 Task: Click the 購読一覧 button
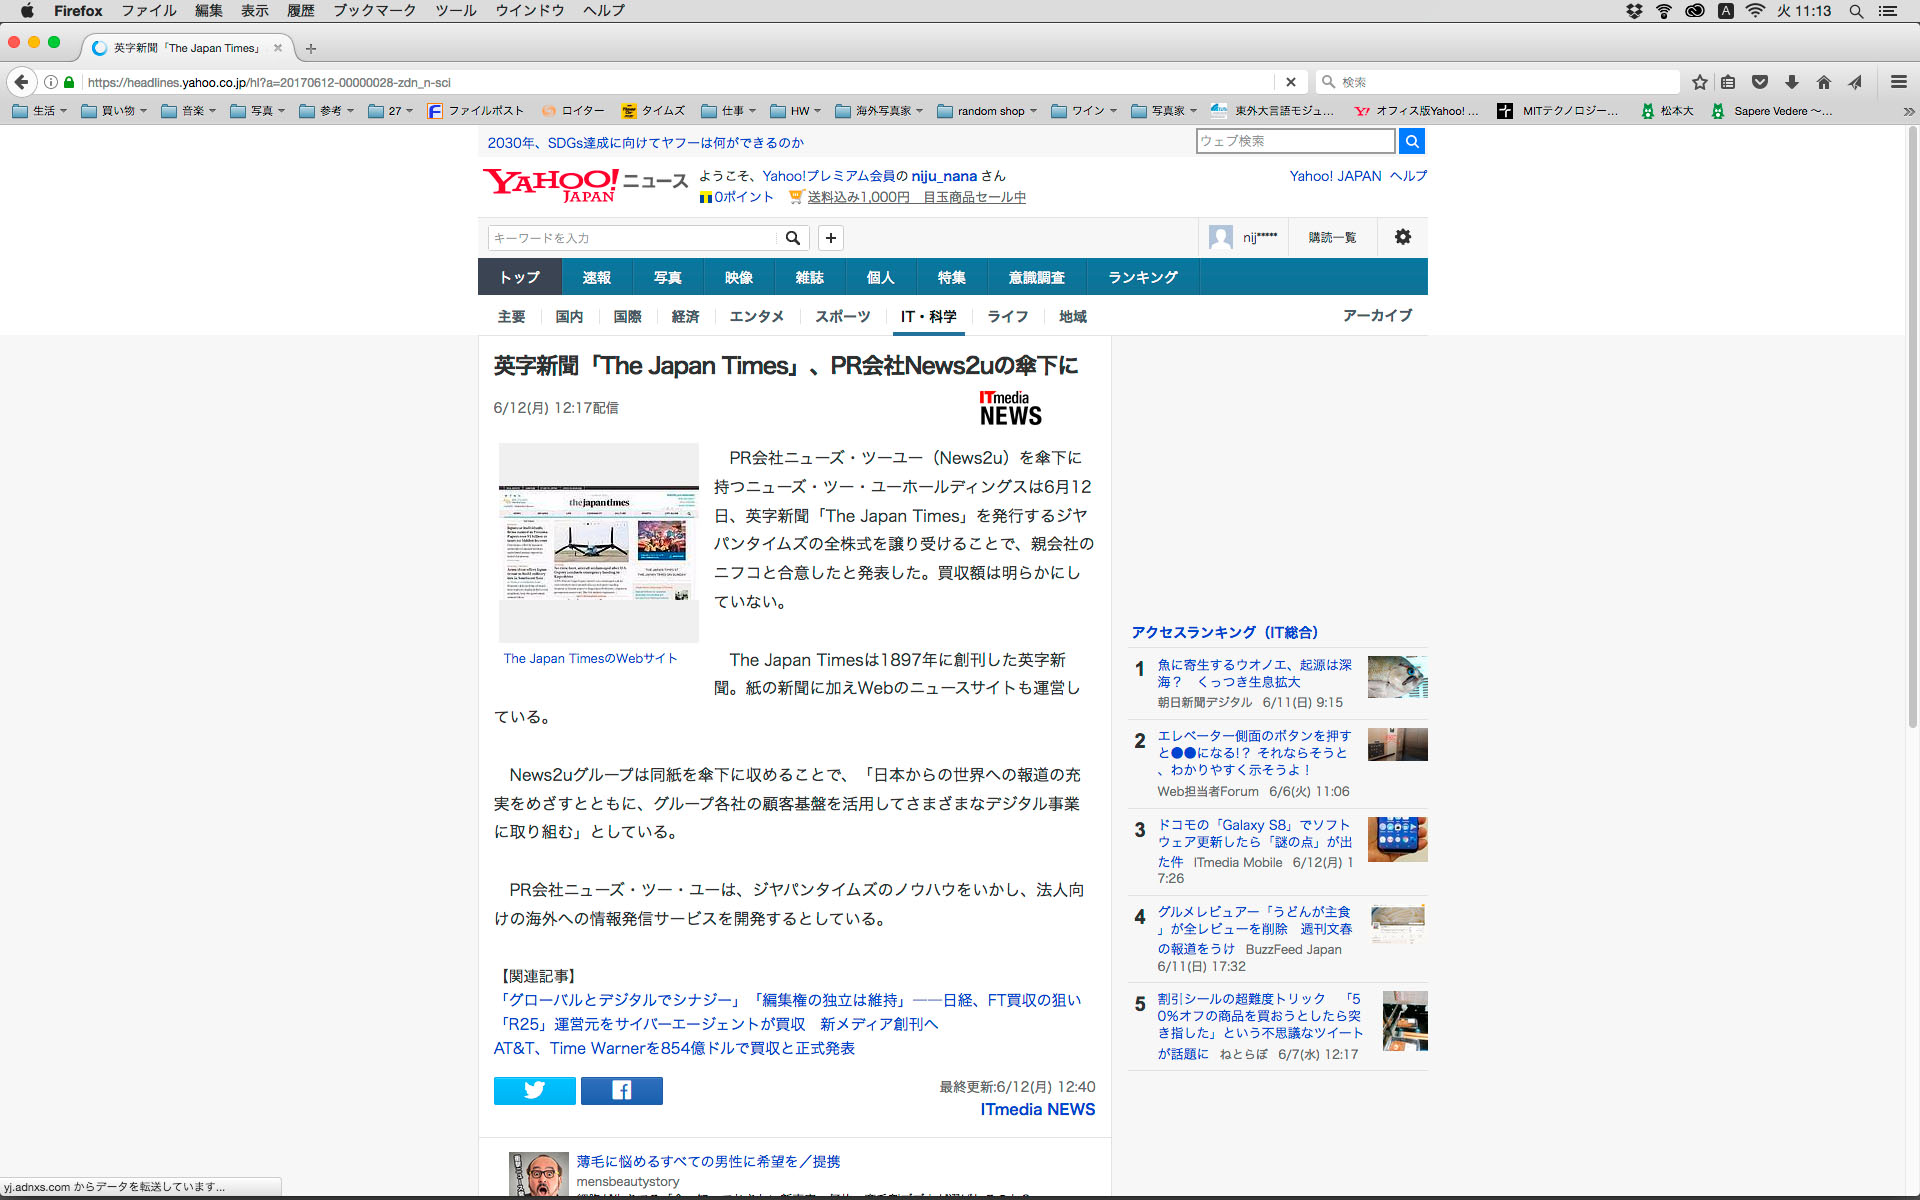click(x=1332, y=237)
